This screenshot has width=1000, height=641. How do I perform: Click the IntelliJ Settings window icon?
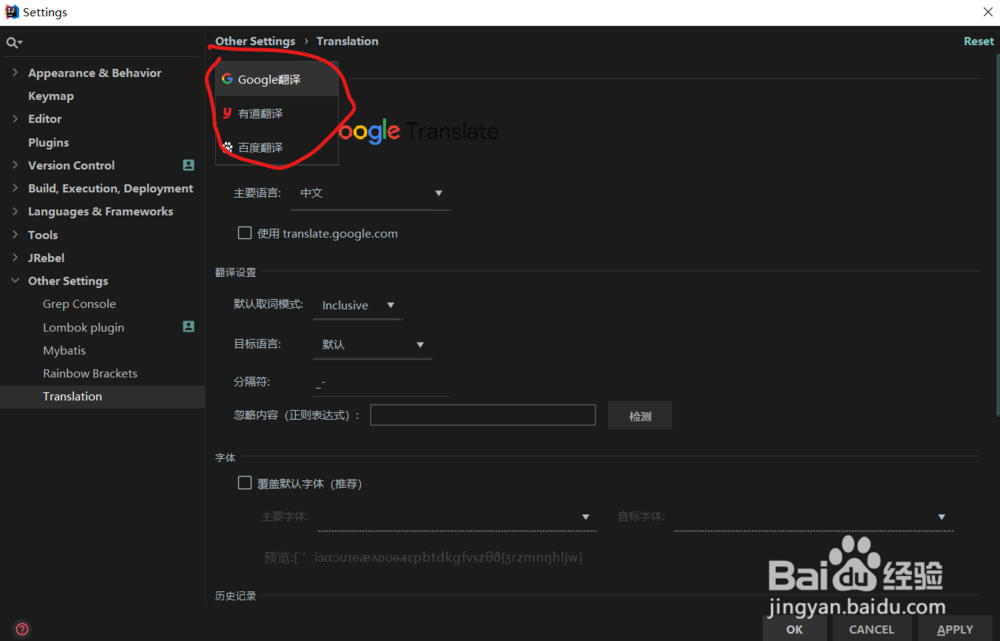pos(11,11)
